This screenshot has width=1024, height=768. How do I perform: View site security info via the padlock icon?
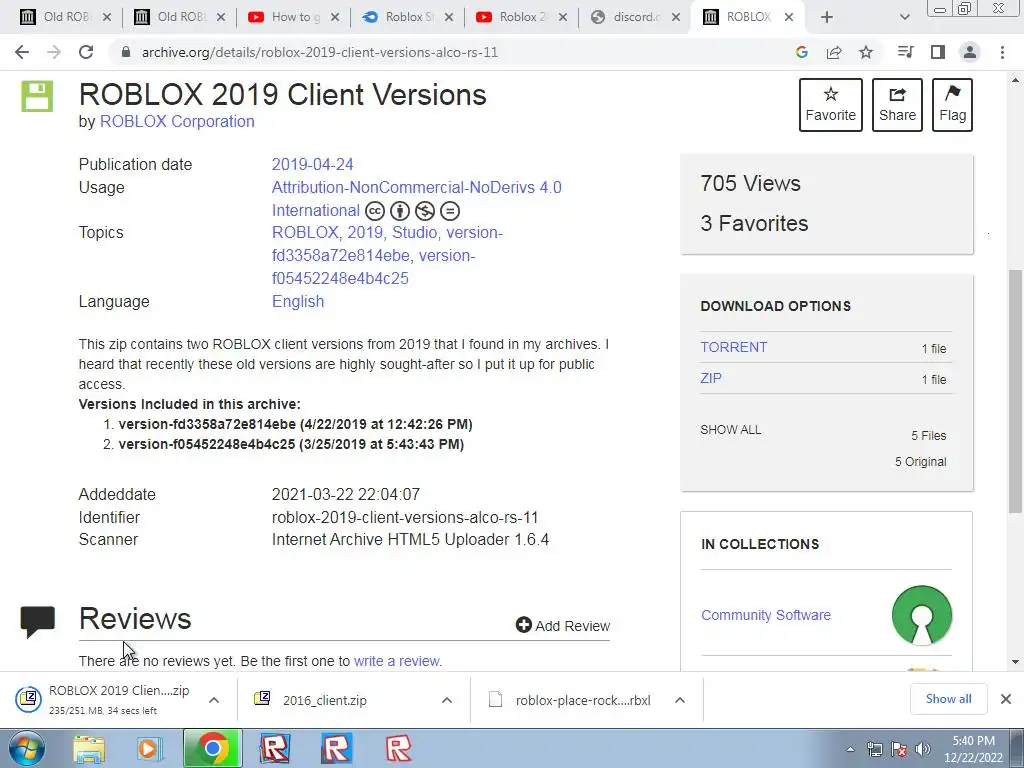(126, 52)
